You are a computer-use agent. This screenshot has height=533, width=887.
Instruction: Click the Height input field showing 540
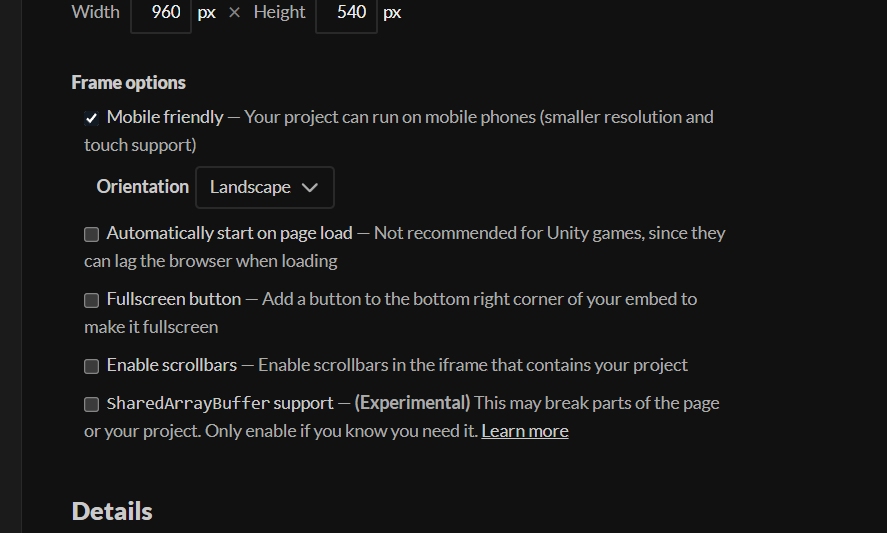tap(346, 13)
